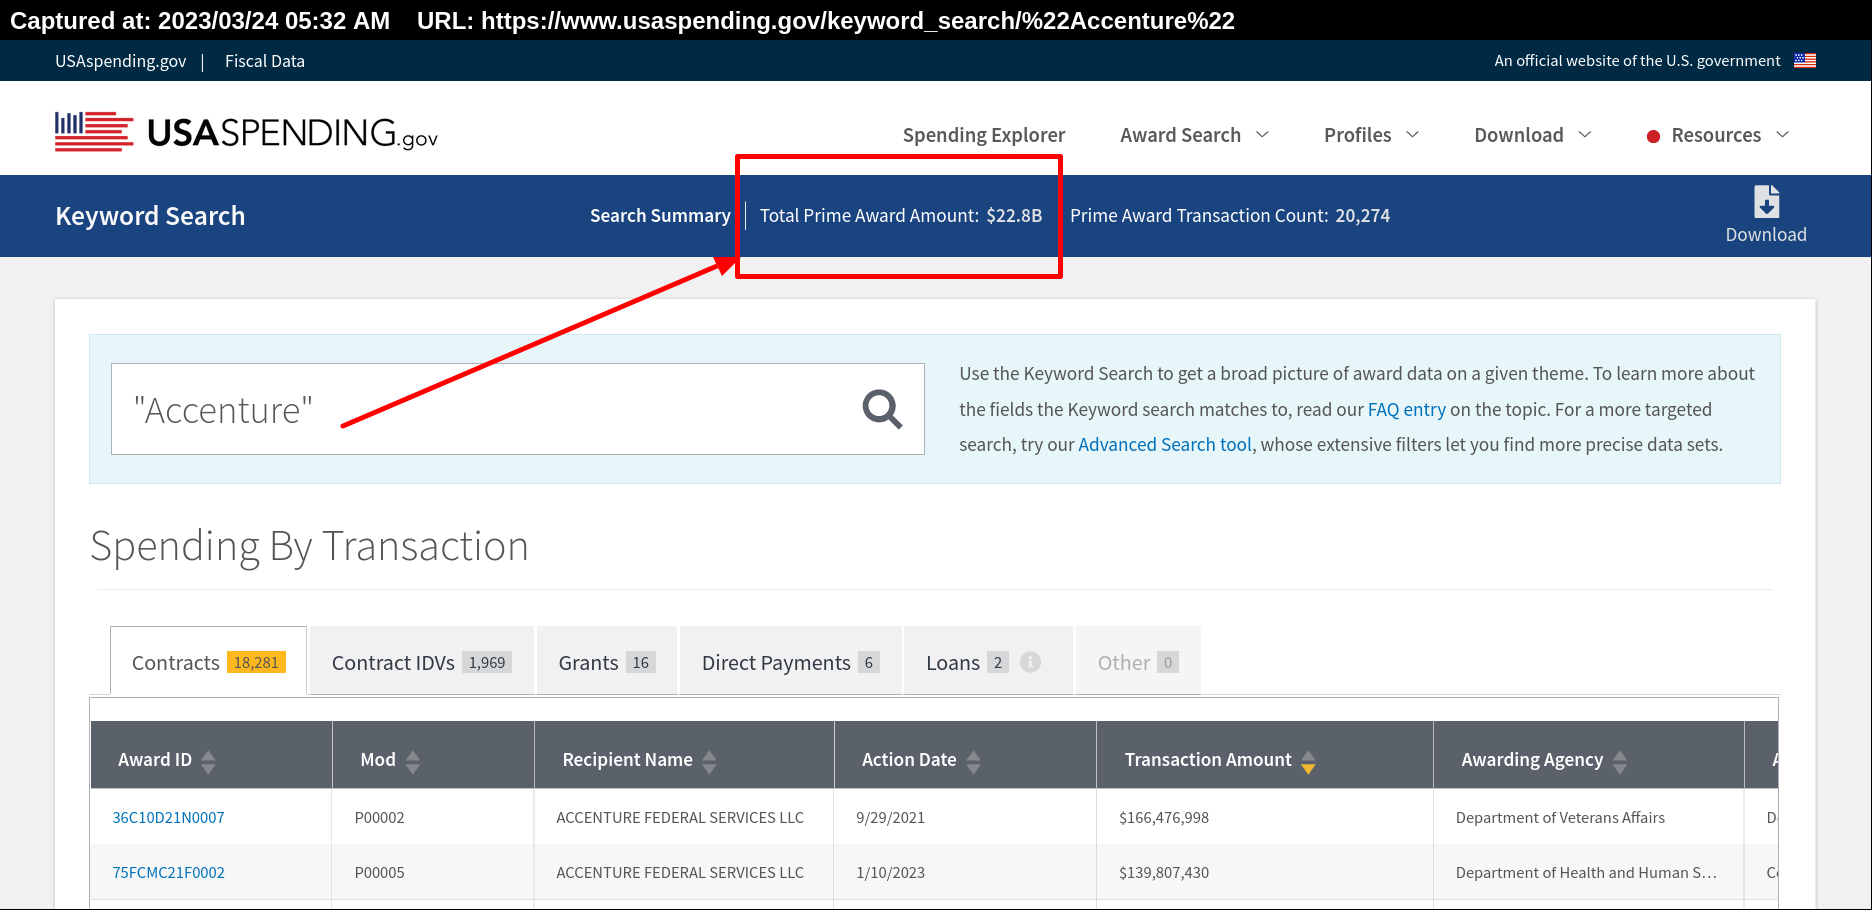The height and width of the screenshot is (910, 1872).
Task: Click ACCENTURE FEDERAL SERVICES LLC in row 36C10D21N0007
Action: (x=680, y=817)
